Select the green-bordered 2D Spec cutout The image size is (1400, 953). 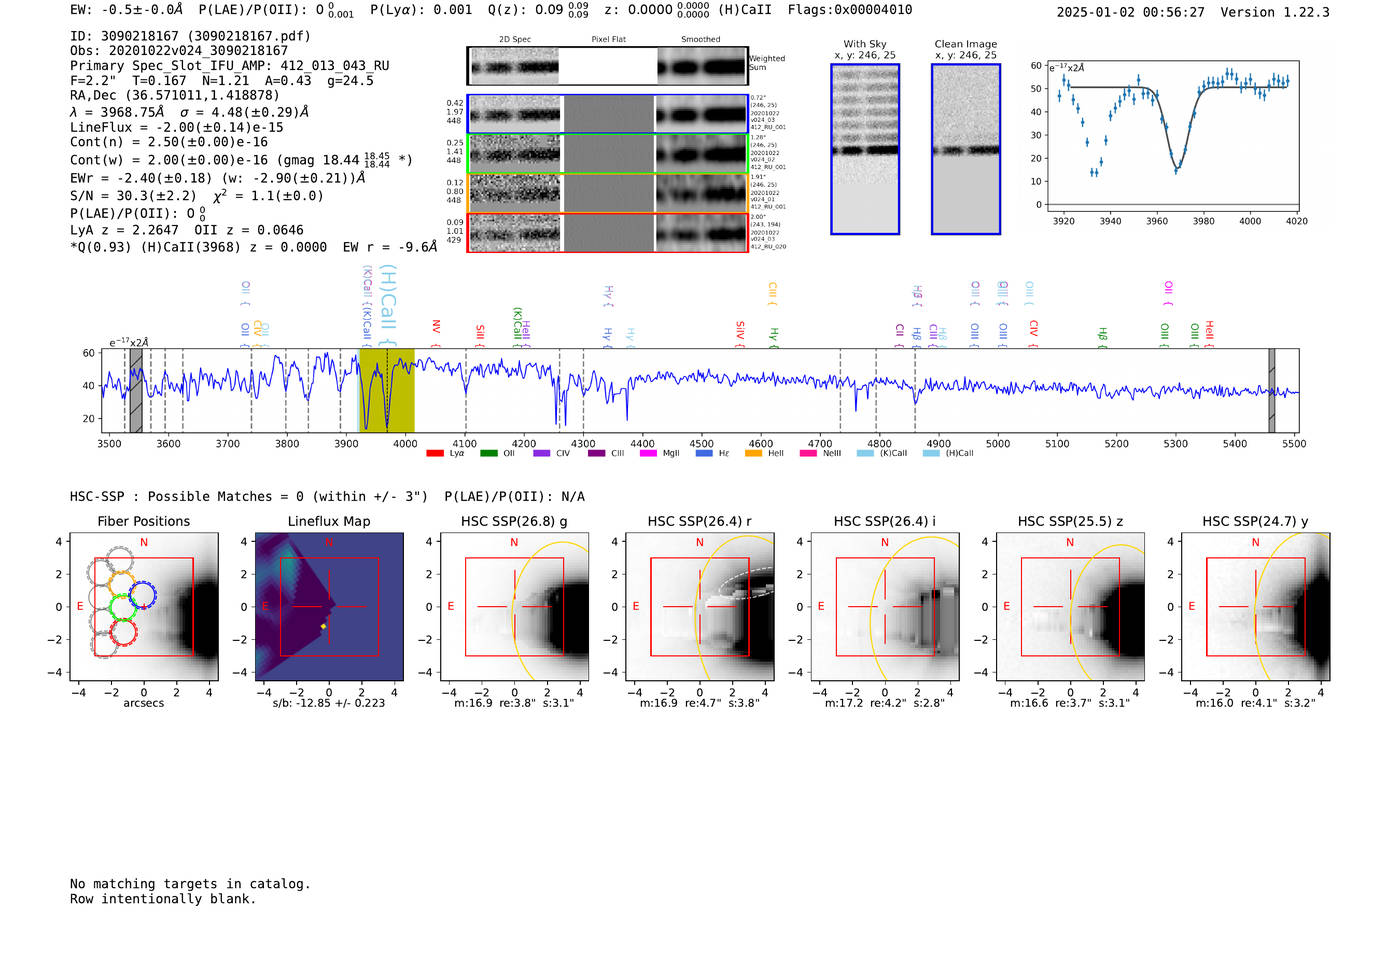[x=514, y=153]
